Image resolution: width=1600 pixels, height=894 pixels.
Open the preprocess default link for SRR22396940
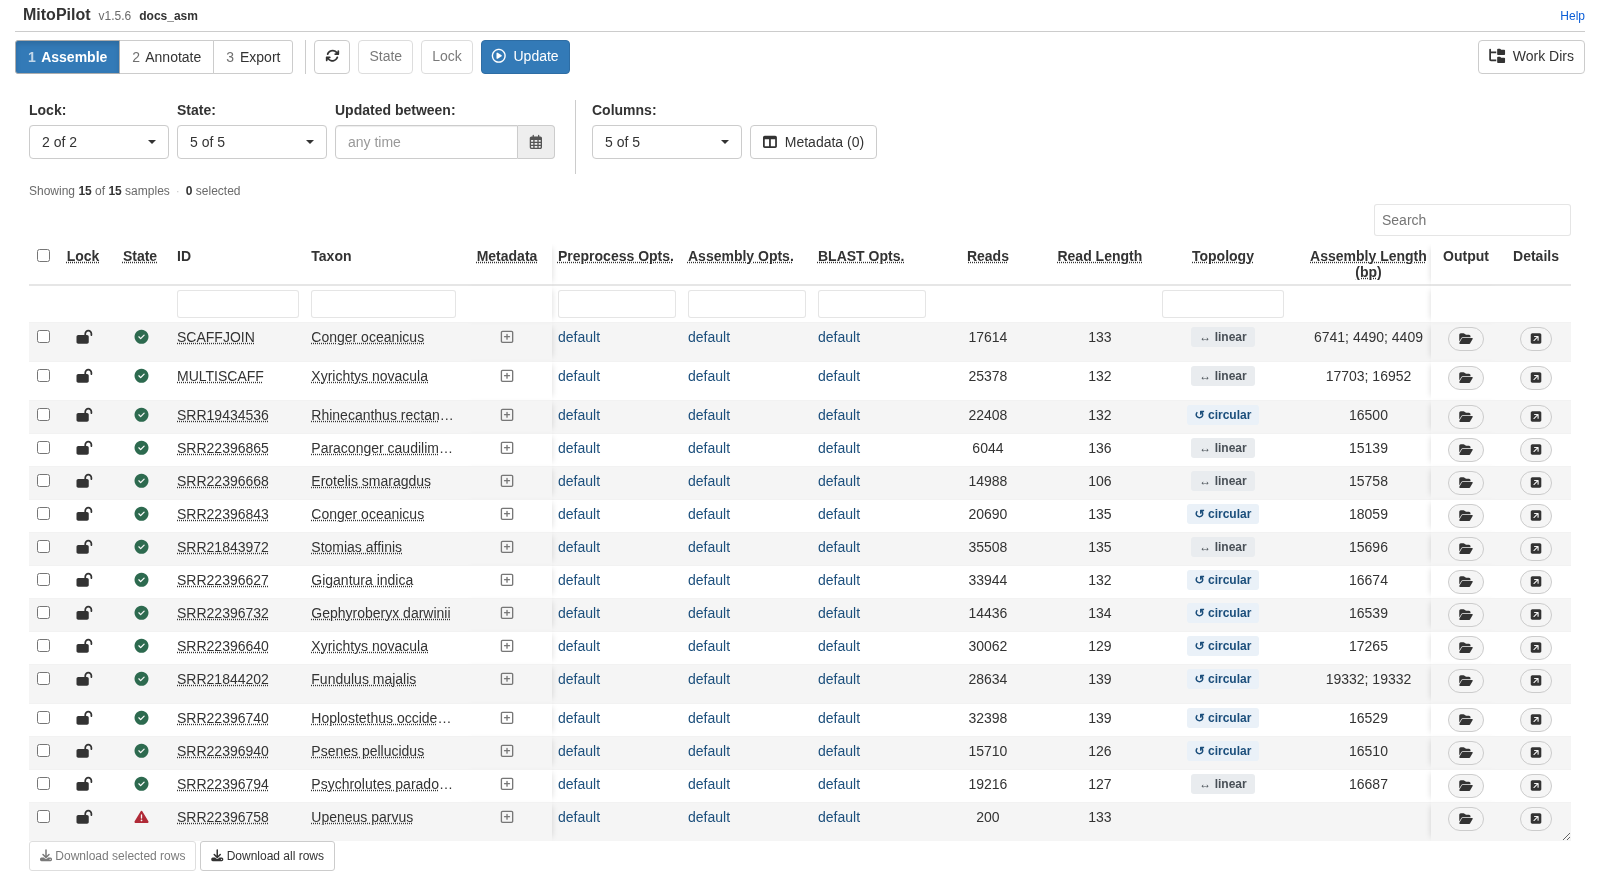579,751
